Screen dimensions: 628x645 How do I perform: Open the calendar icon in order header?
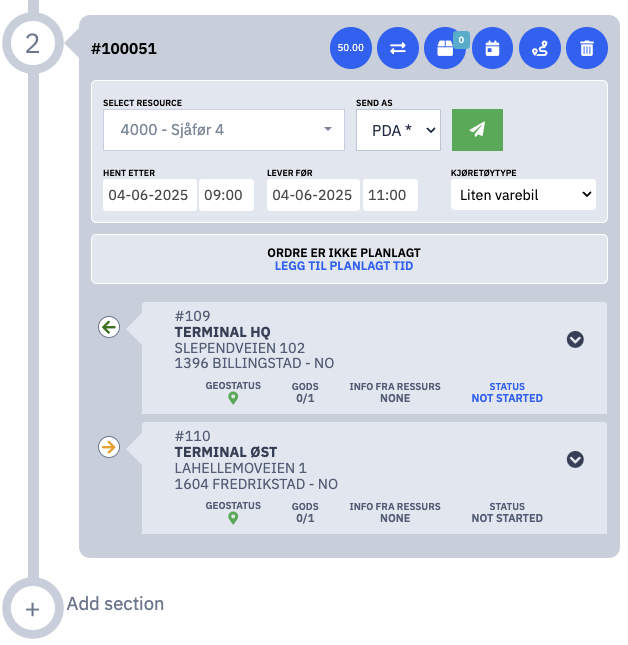tap(492, 48)
